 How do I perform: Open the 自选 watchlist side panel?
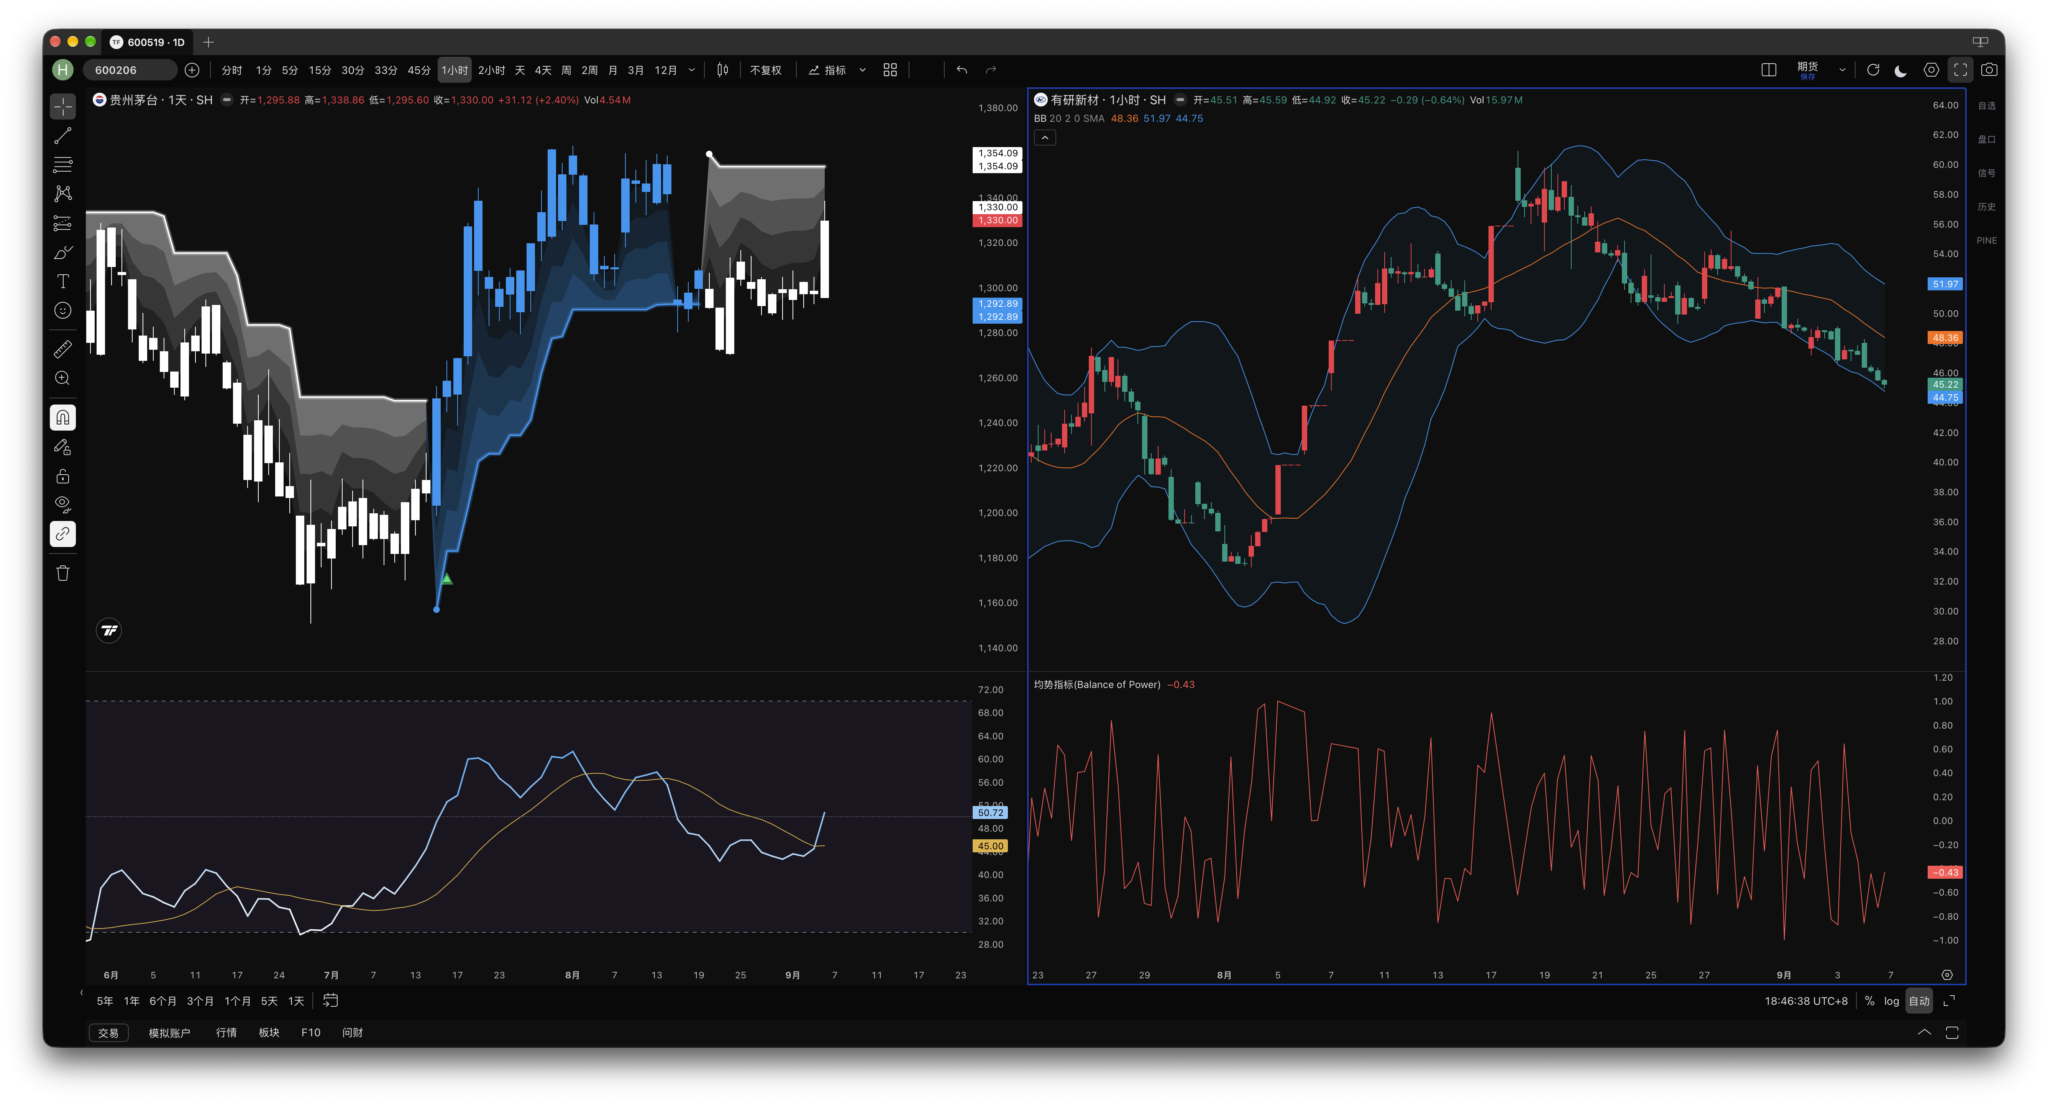pos(1986,106)
